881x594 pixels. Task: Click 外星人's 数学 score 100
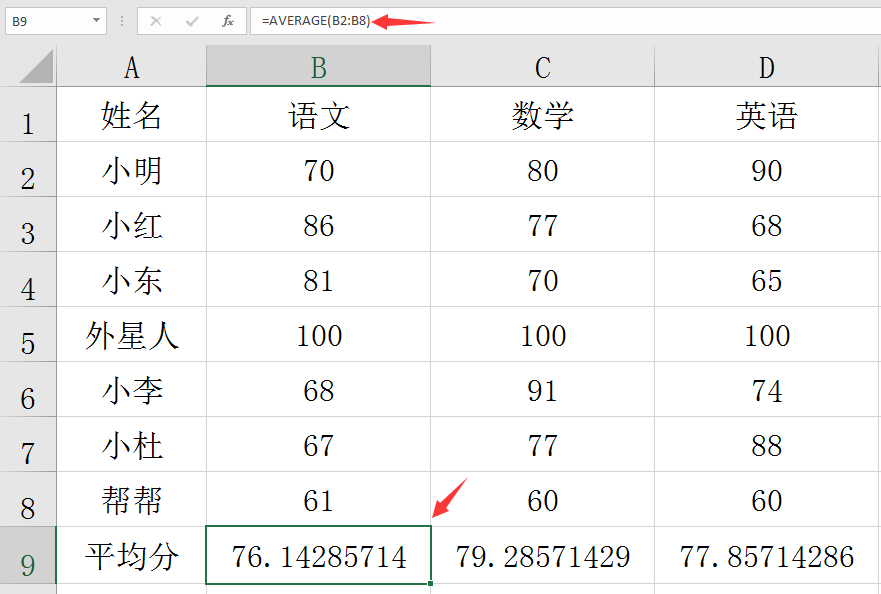click(543, 334)
